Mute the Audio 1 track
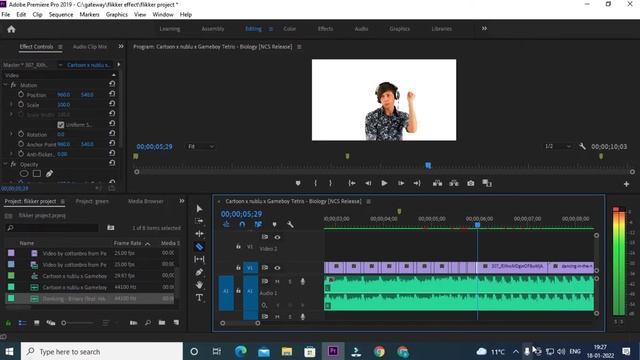This screenshot has height=360, width=640. point(277,282)
